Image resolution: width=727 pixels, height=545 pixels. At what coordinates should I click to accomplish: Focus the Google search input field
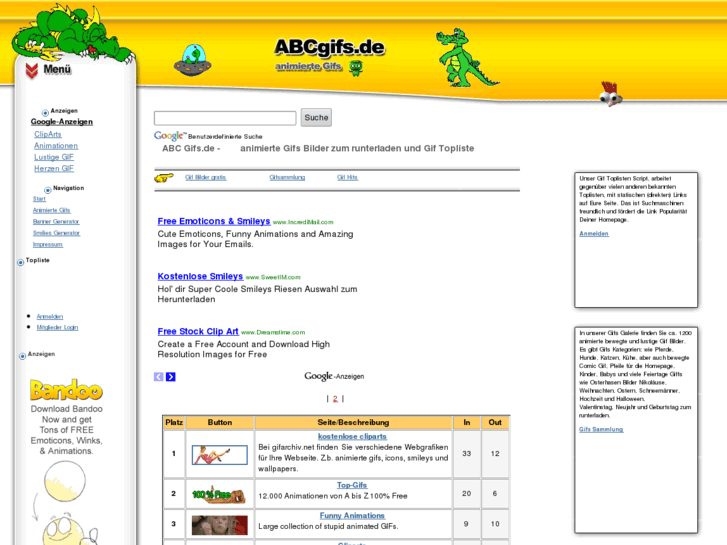click(x=225, y=118)
